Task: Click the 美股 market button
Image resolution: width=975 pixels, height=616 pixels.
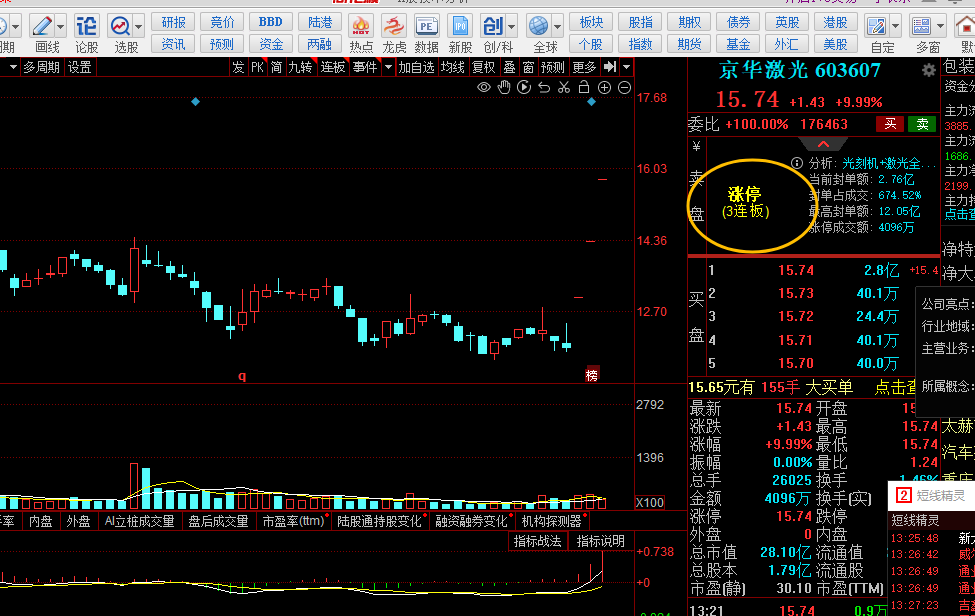Action: [x=835, y=44]
